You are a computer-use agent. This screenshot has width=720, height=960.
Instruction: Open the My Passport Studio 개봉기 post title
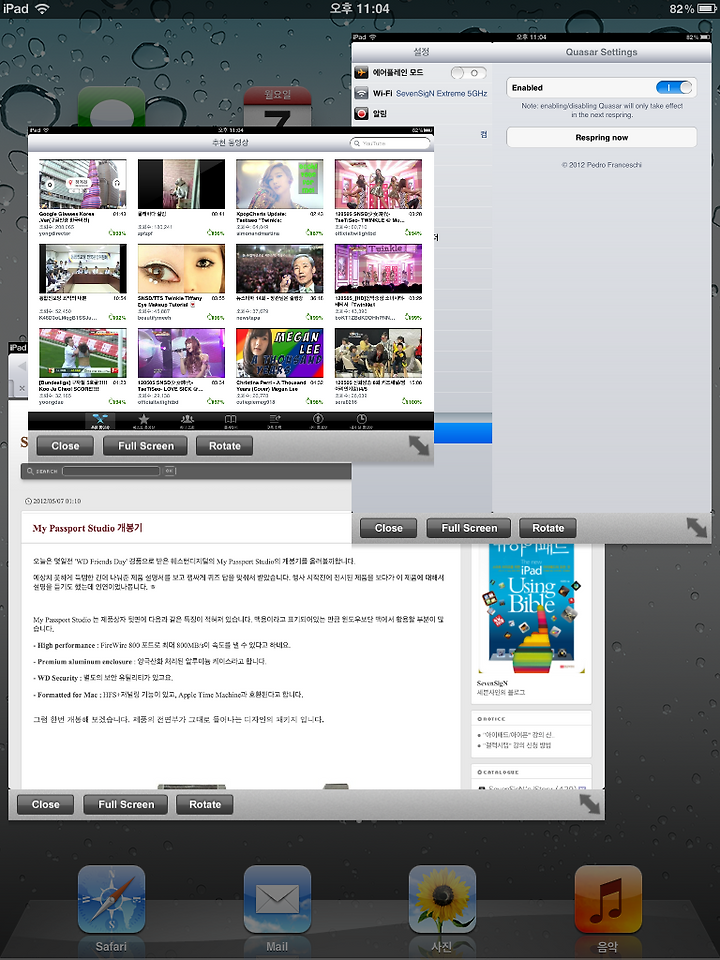click(x=88, y=528)
